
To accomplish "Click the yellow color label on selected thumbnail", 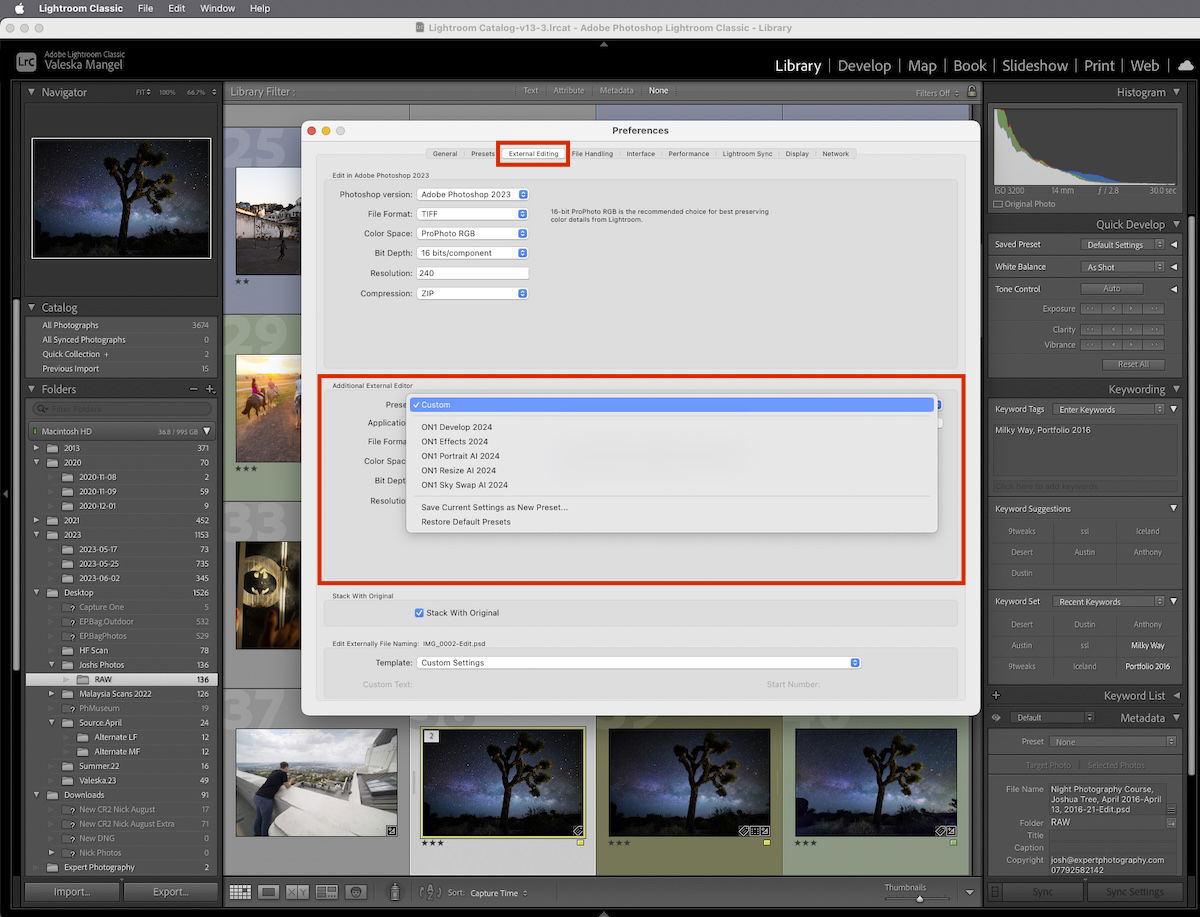I will pyautogui.click(x=580, y=843).
